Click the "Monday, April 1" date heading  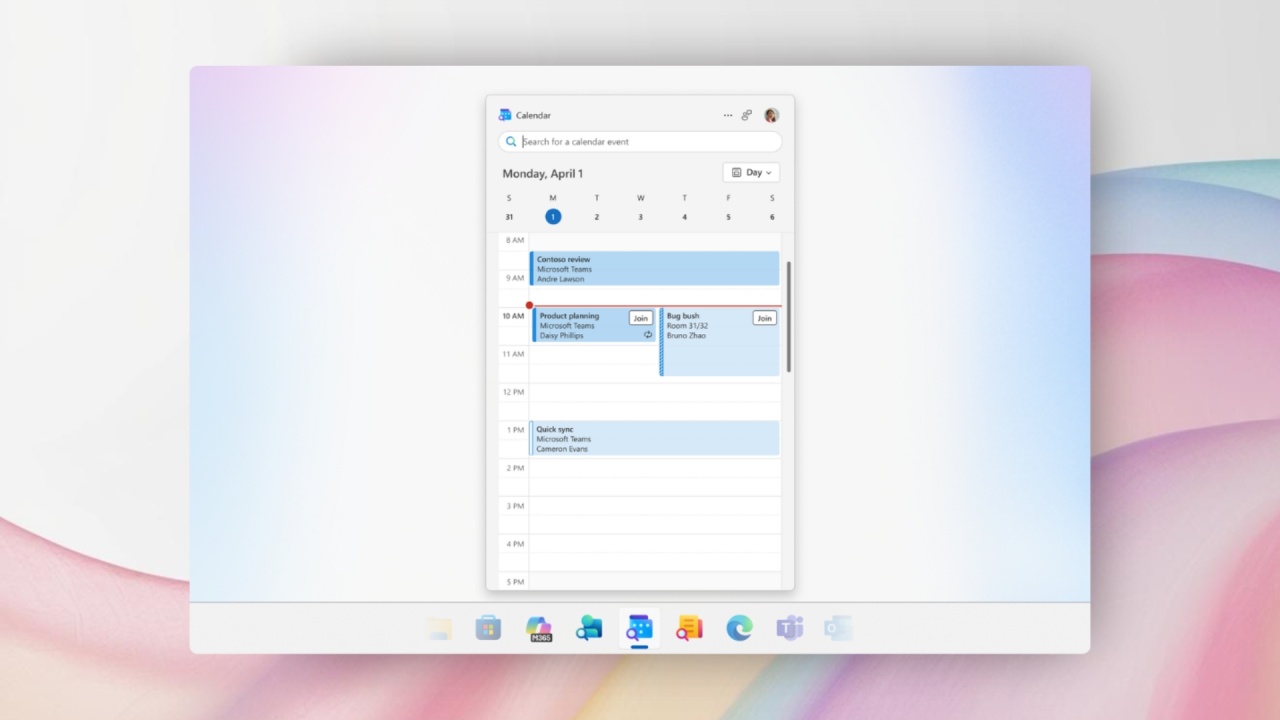click(543, 174)
